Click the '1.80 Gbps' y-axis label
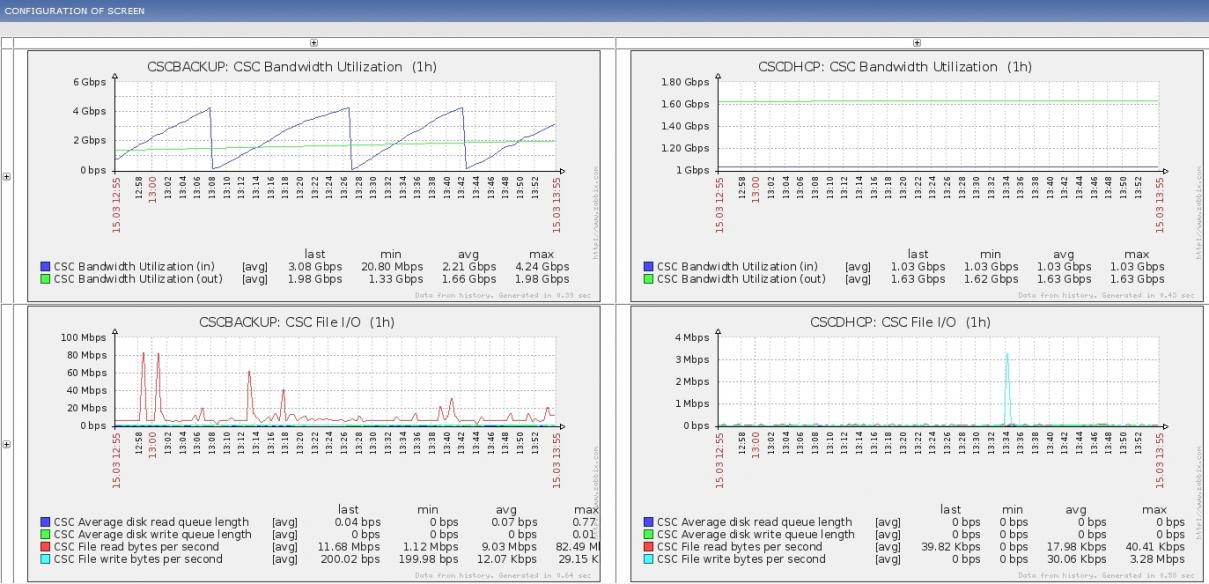The width and height of the screenshot is (1209, 584). pyautogui.click(x=685, y=82)
